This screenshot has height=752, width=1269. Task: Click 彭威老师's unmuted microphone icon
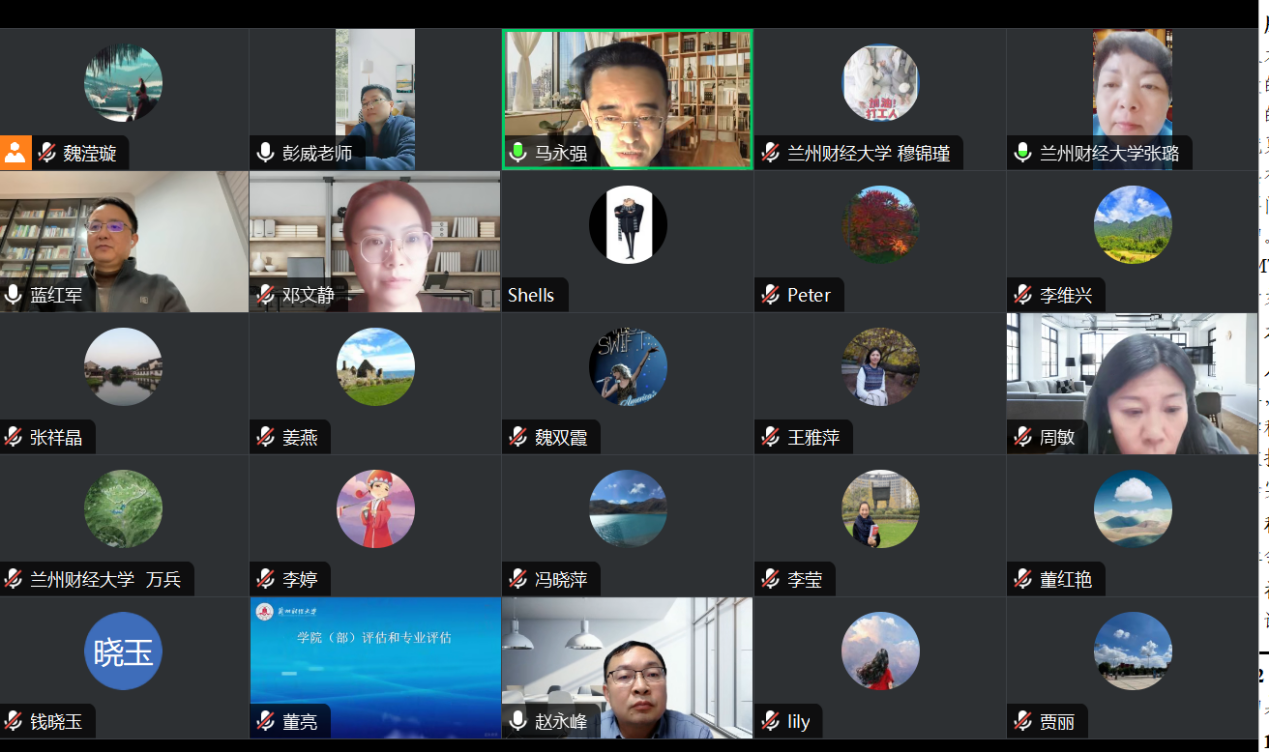266,153
